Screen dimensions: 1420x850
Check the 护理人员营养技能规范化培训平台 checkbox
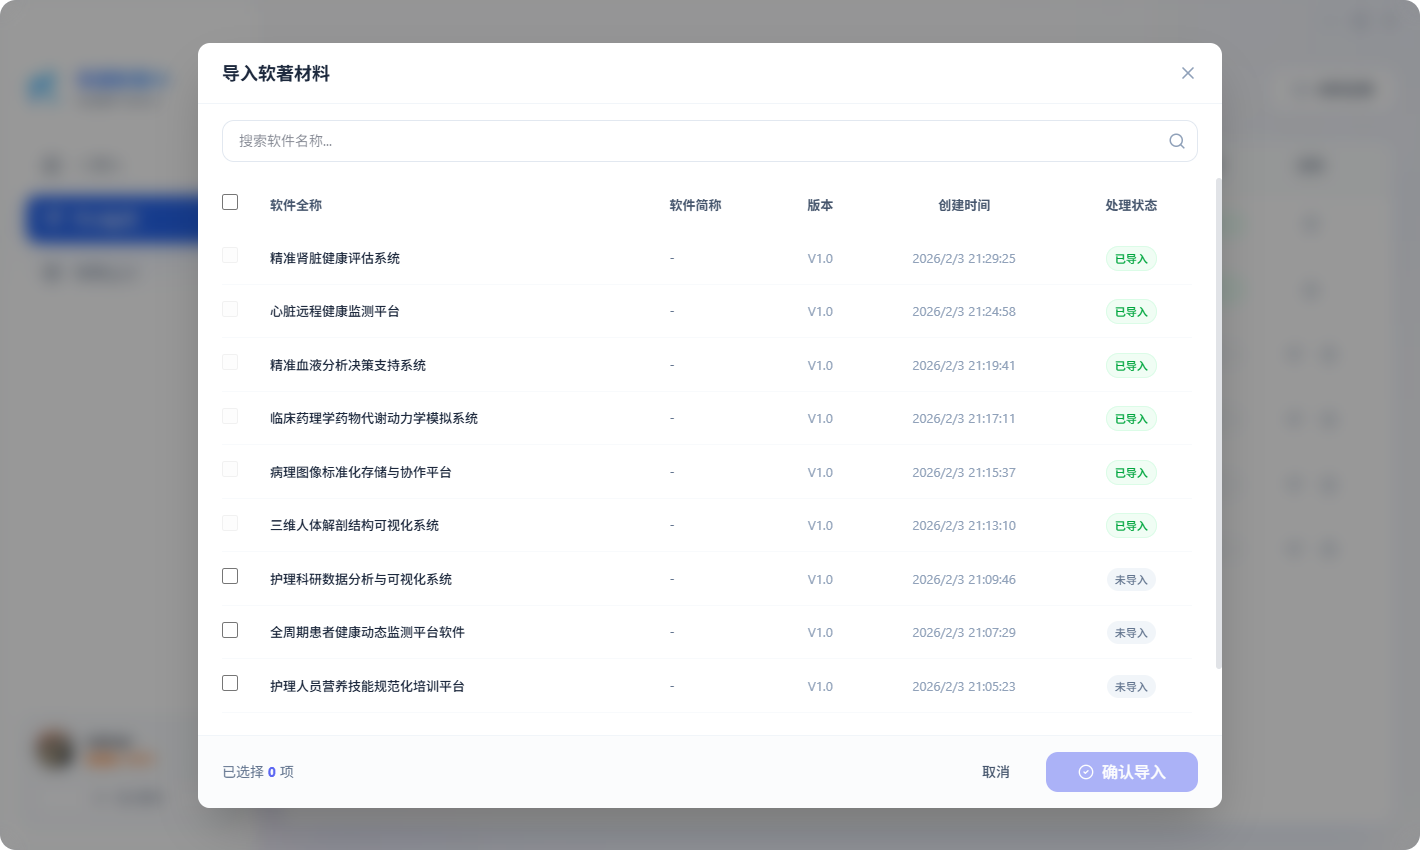tap(230, 683)
